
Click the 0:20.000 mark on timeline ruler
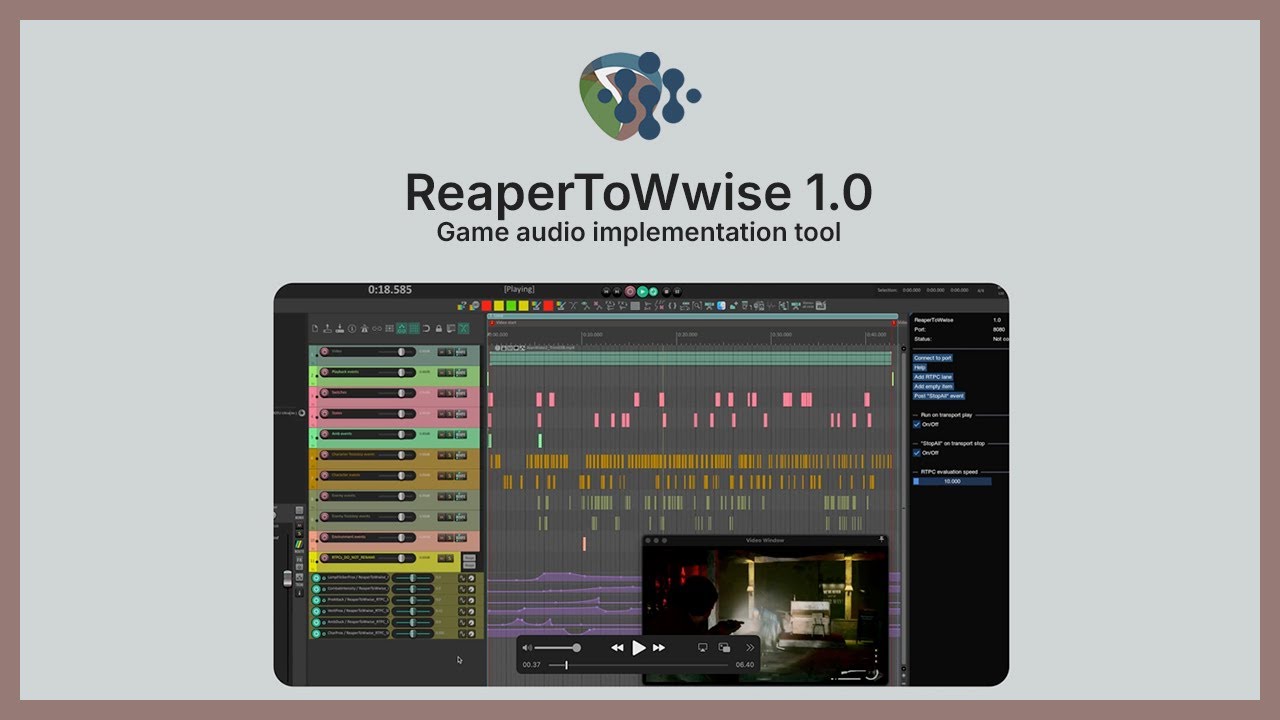pos(687,334)
